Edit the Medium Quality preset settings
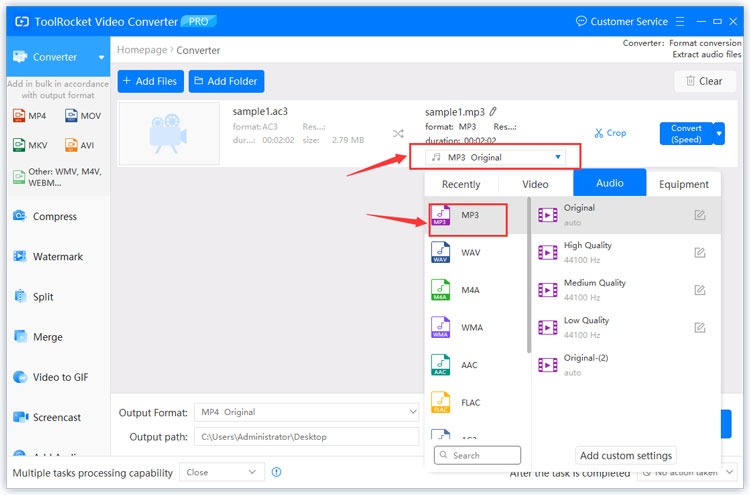 [700, 290]
